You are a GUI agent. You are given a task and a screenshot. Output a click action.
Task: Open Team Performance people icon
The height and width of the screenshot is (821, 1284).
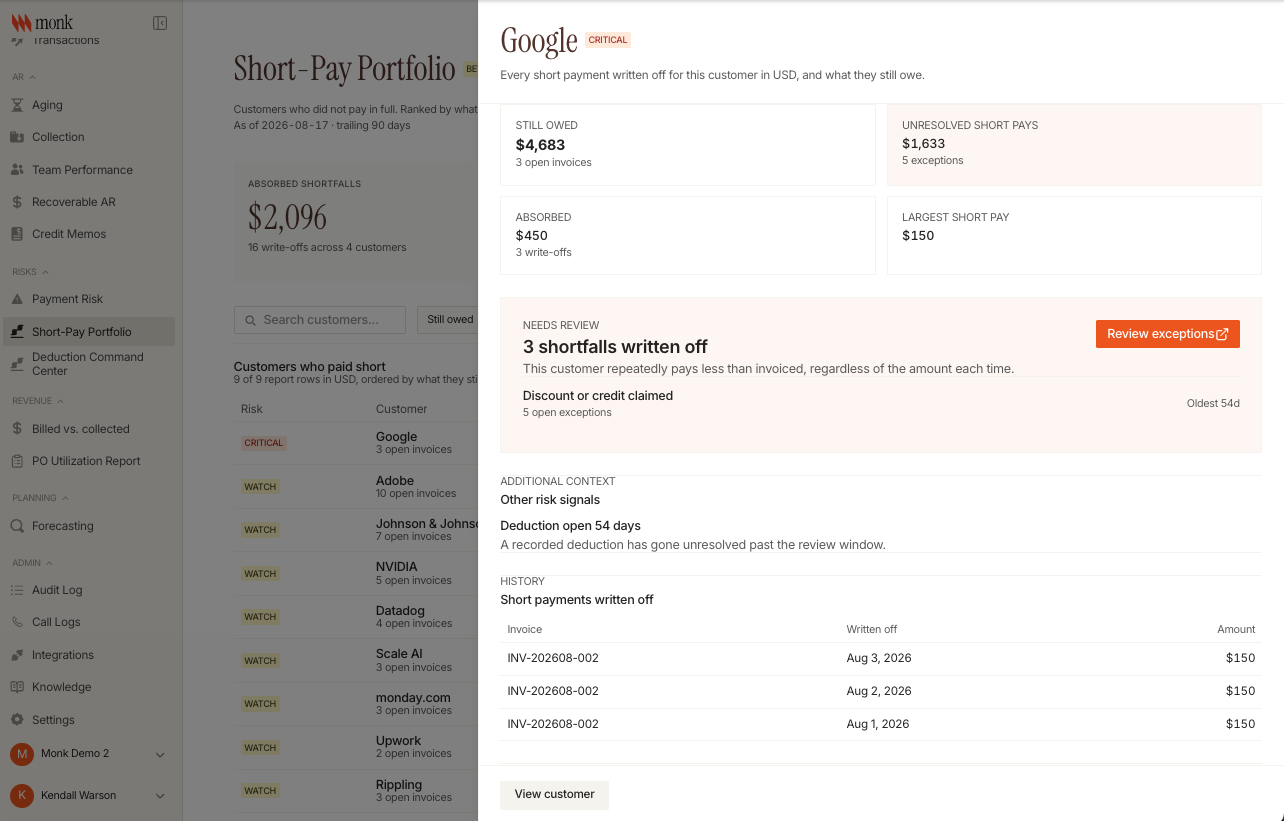click(x=17, y=170)
